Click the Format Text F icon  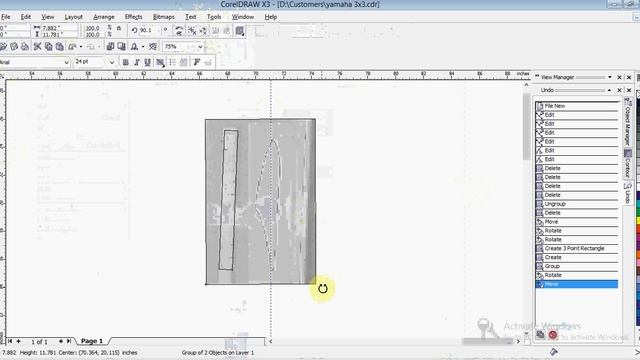coord(196,62)
